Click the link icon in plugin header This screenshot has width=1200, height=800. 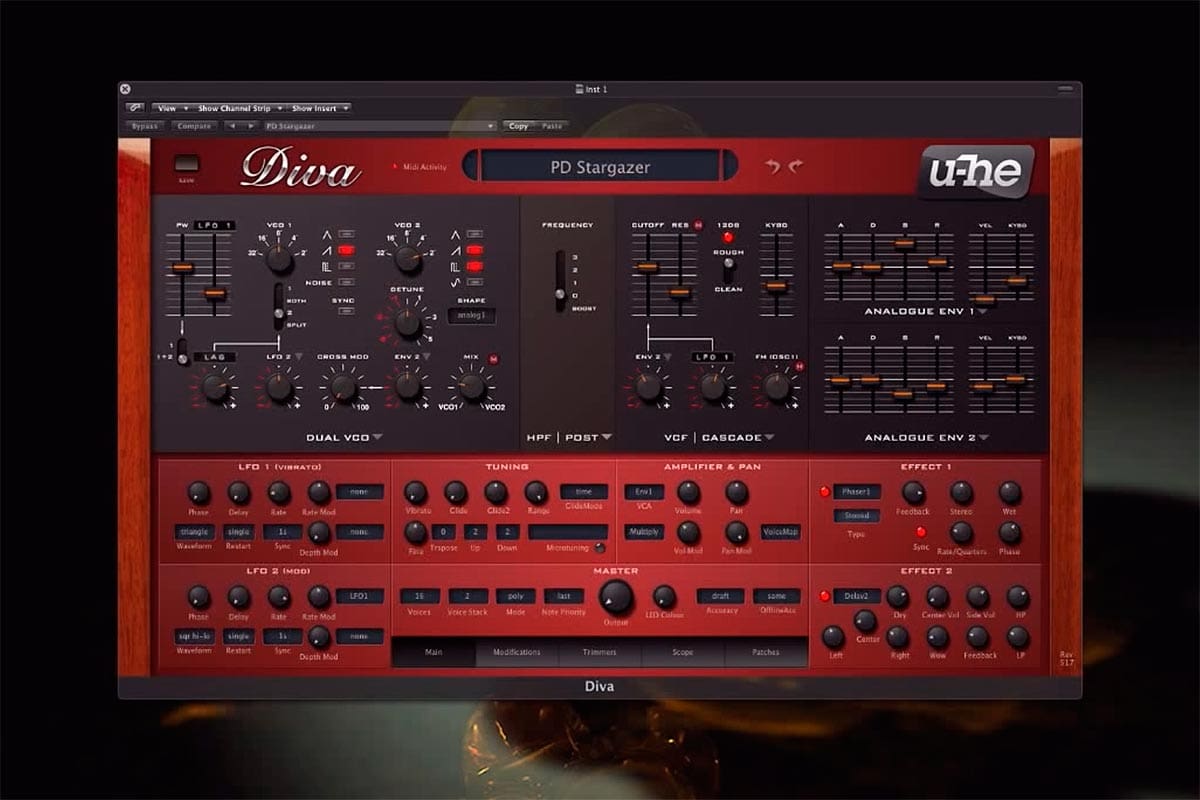[x=134, y=108]
